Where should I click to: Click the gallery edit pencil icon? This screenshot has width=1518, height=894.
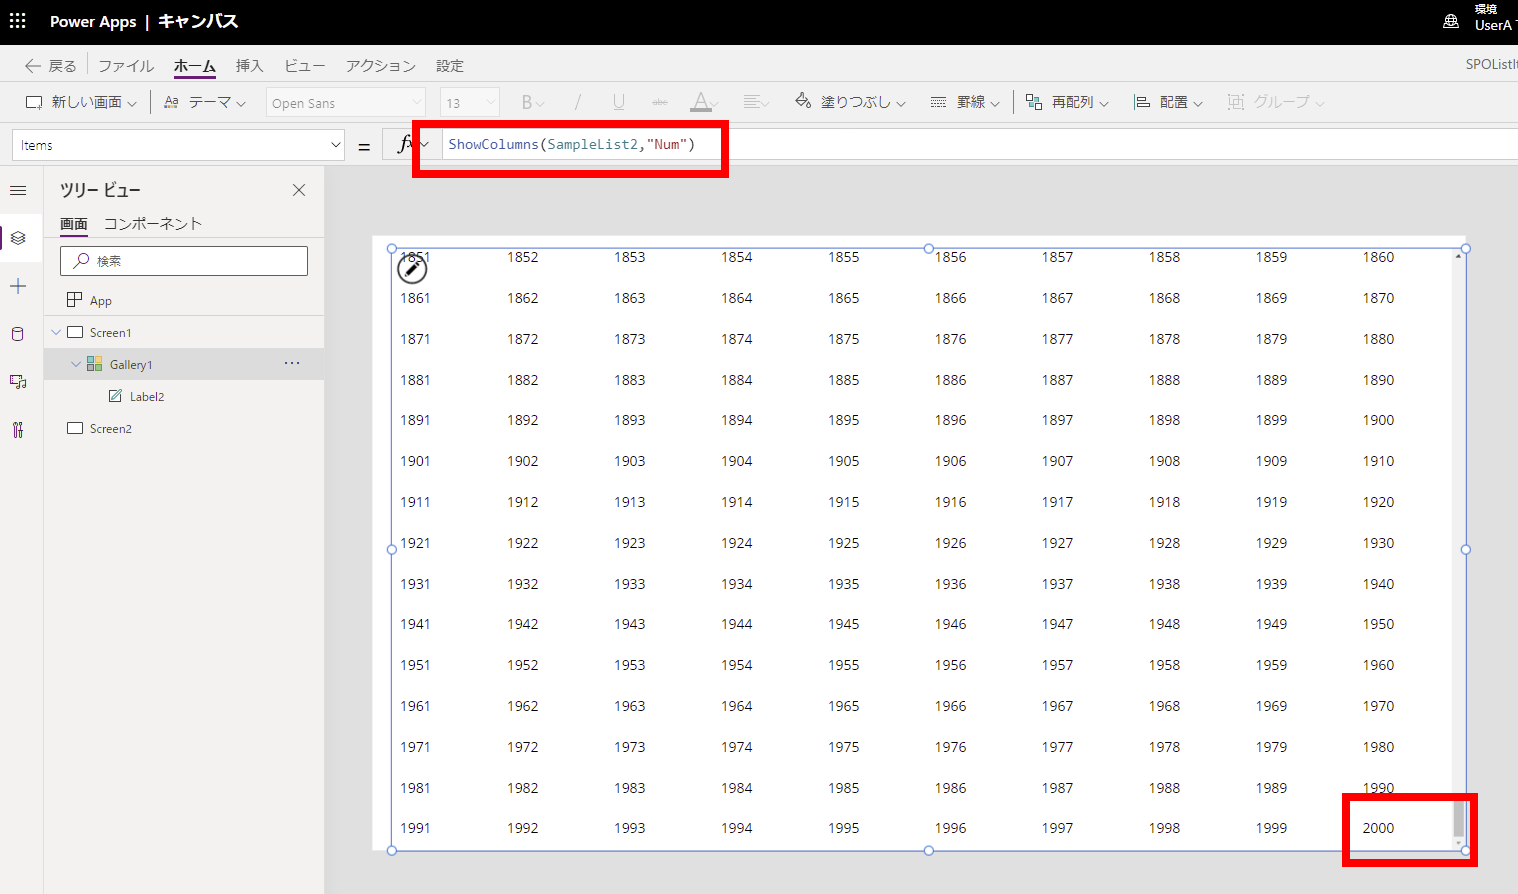point(412,269)
